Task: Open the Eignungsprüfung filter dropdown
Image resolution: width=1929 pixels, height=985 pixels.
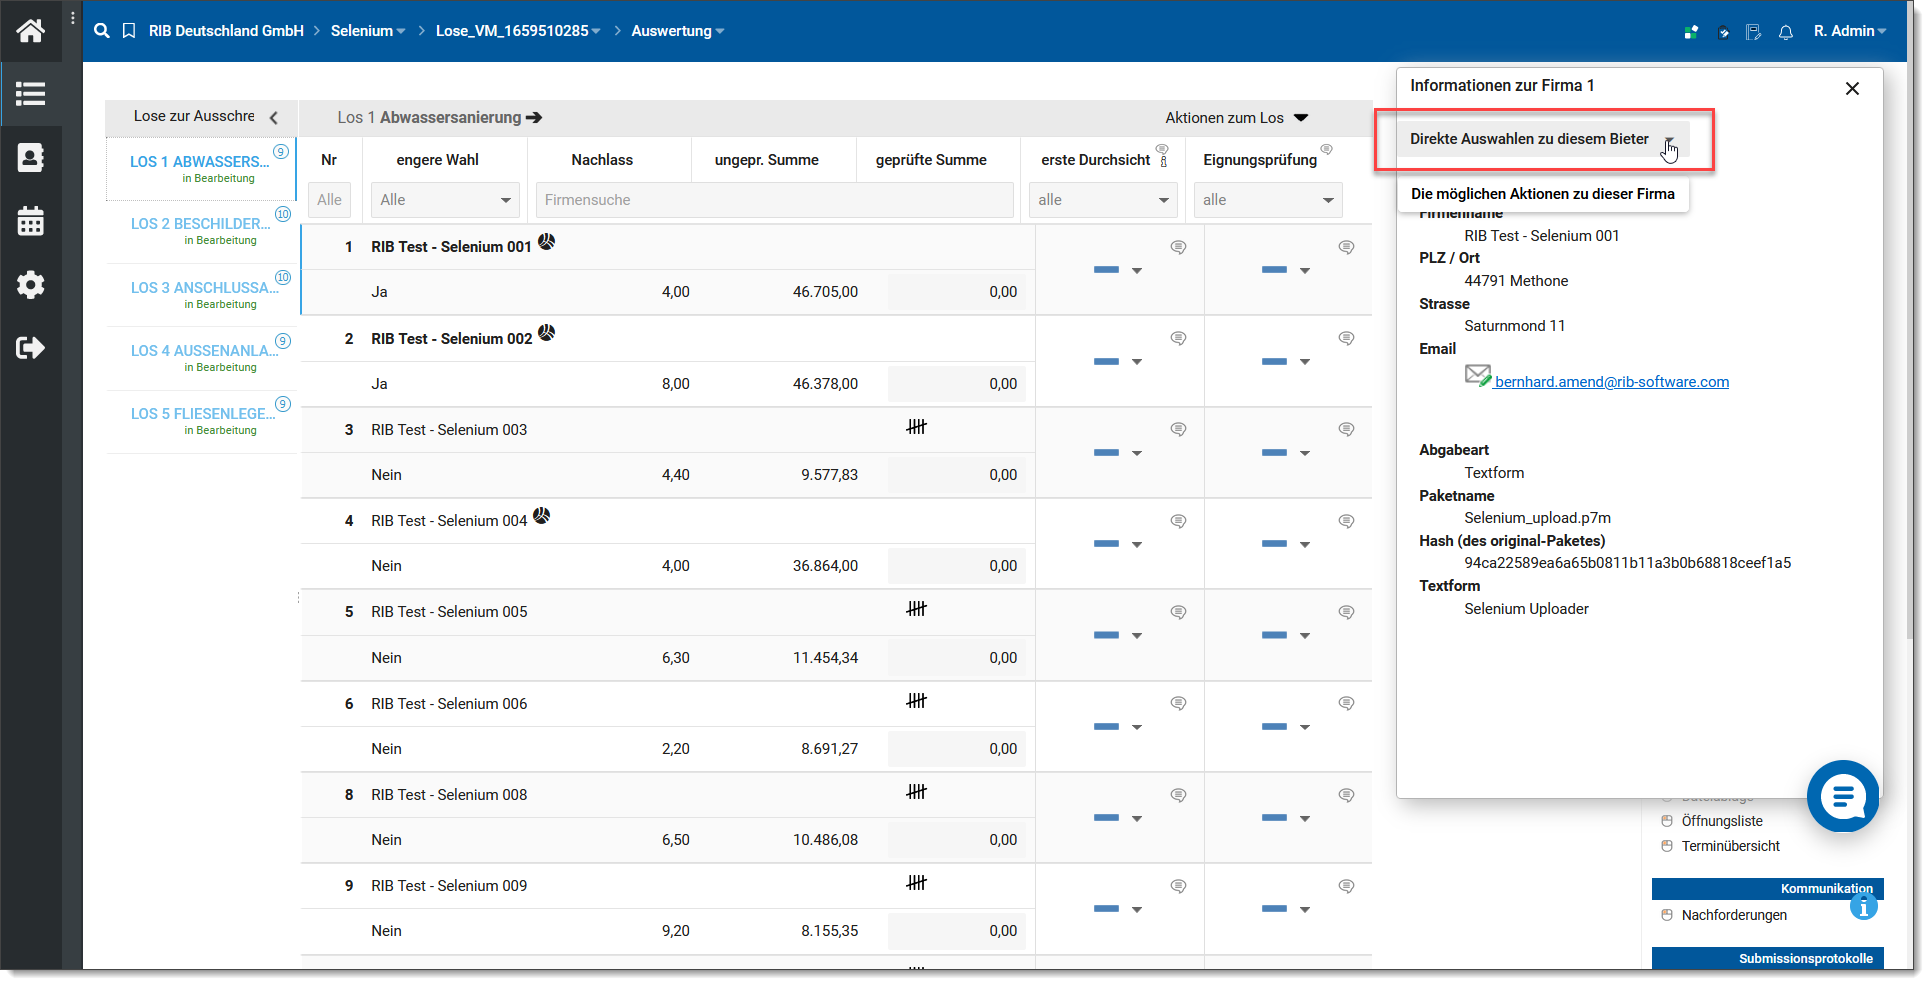Action: [1268, 200]
